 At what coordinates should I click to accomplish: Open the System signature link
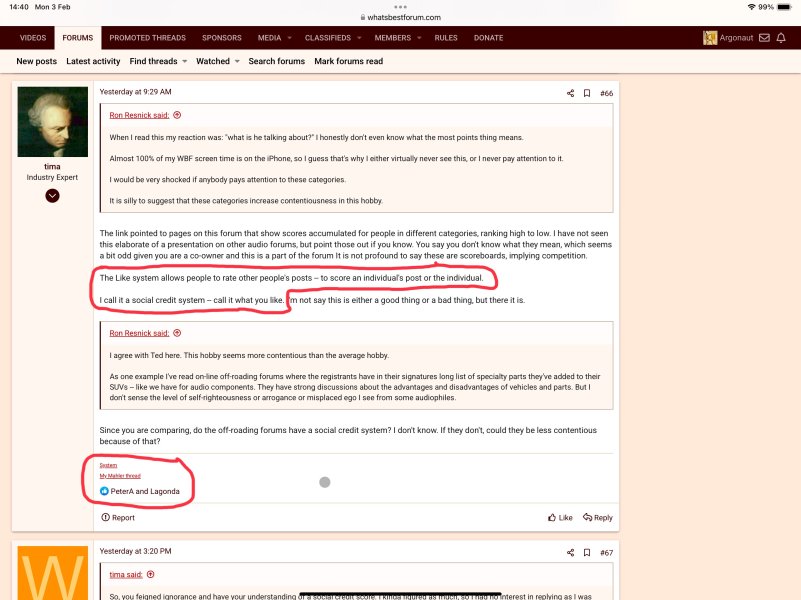tap(108, 465)
